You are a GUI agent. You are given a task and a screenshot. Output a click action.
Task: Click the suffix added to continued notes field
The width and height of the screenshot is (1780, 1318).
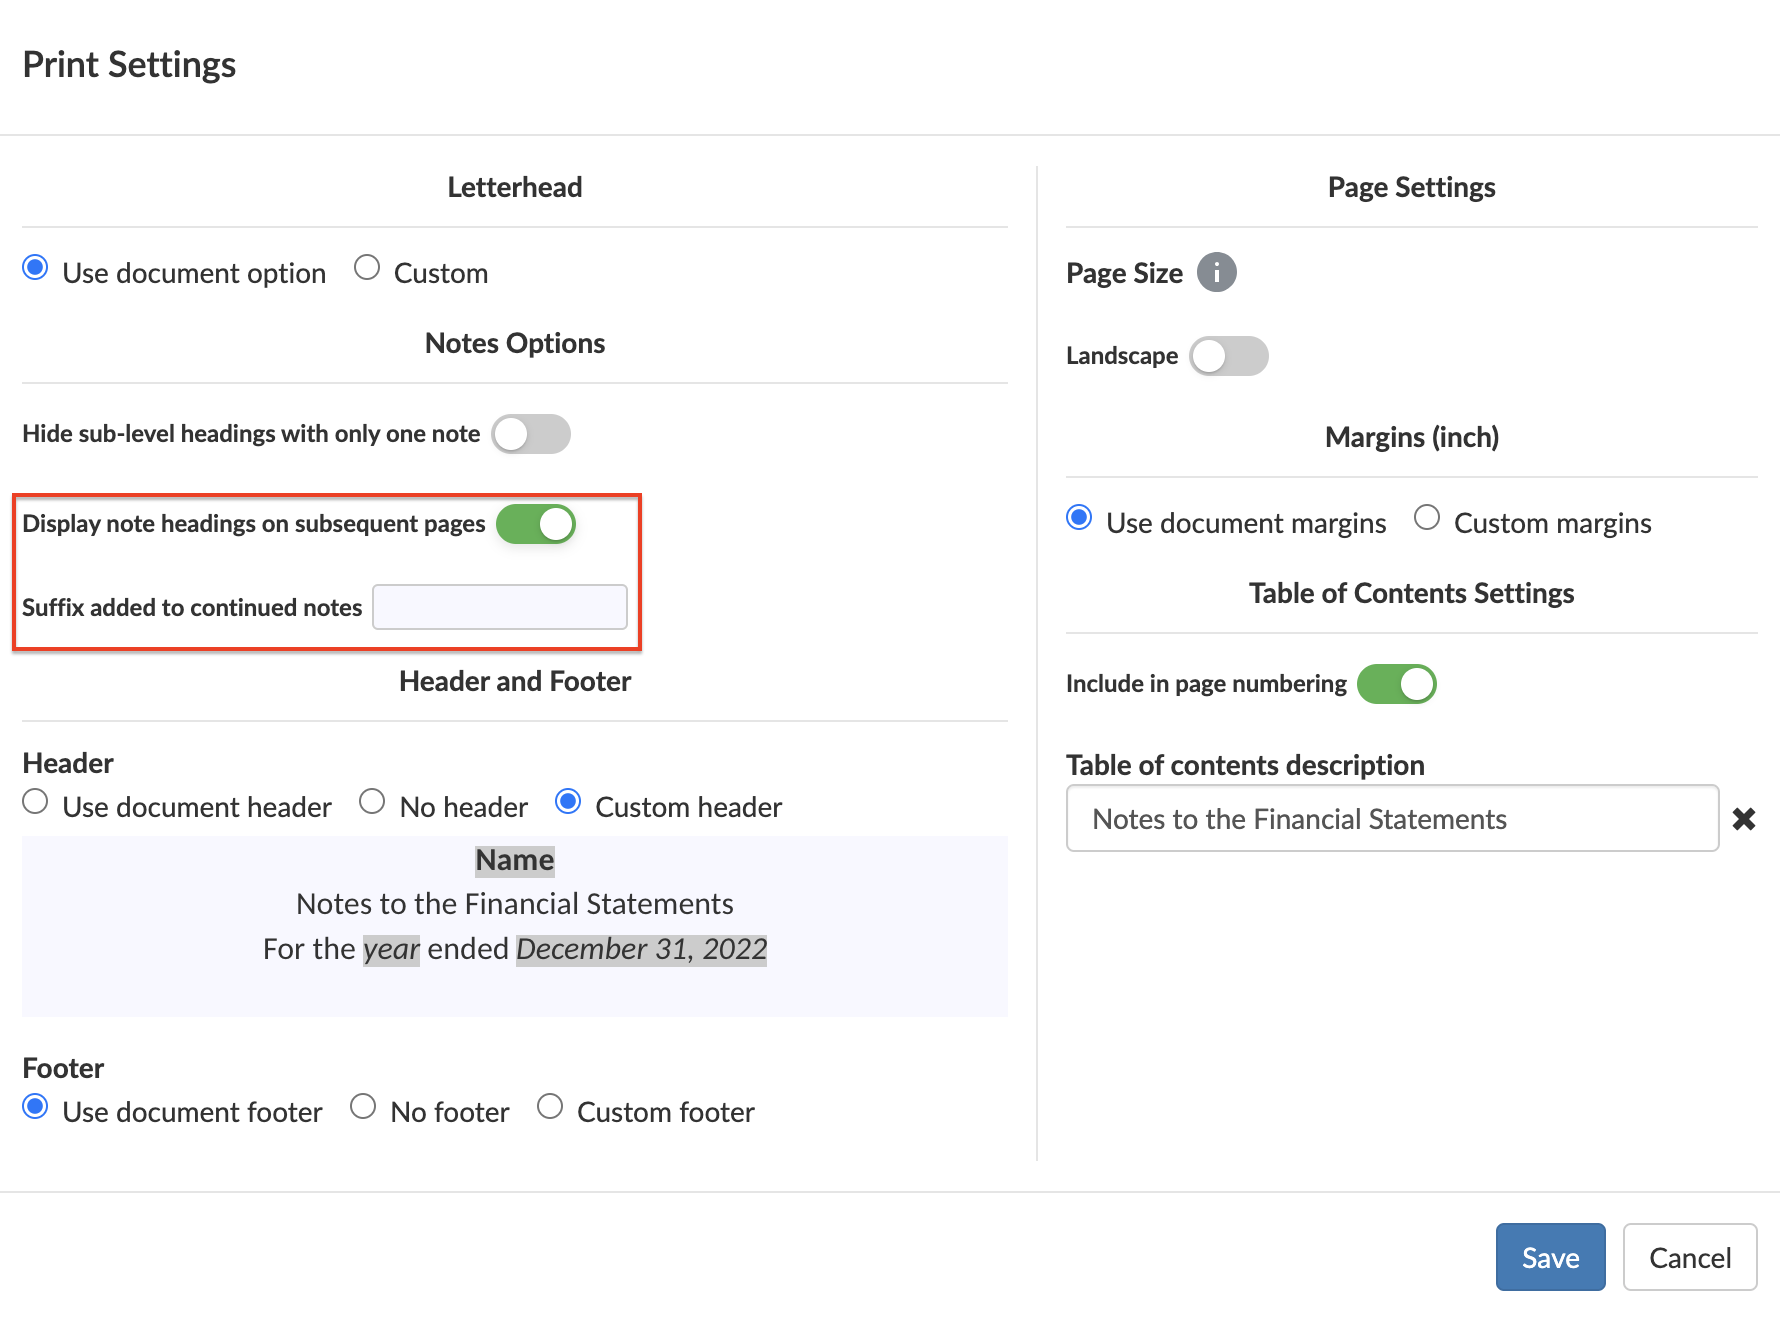[500, 607]
